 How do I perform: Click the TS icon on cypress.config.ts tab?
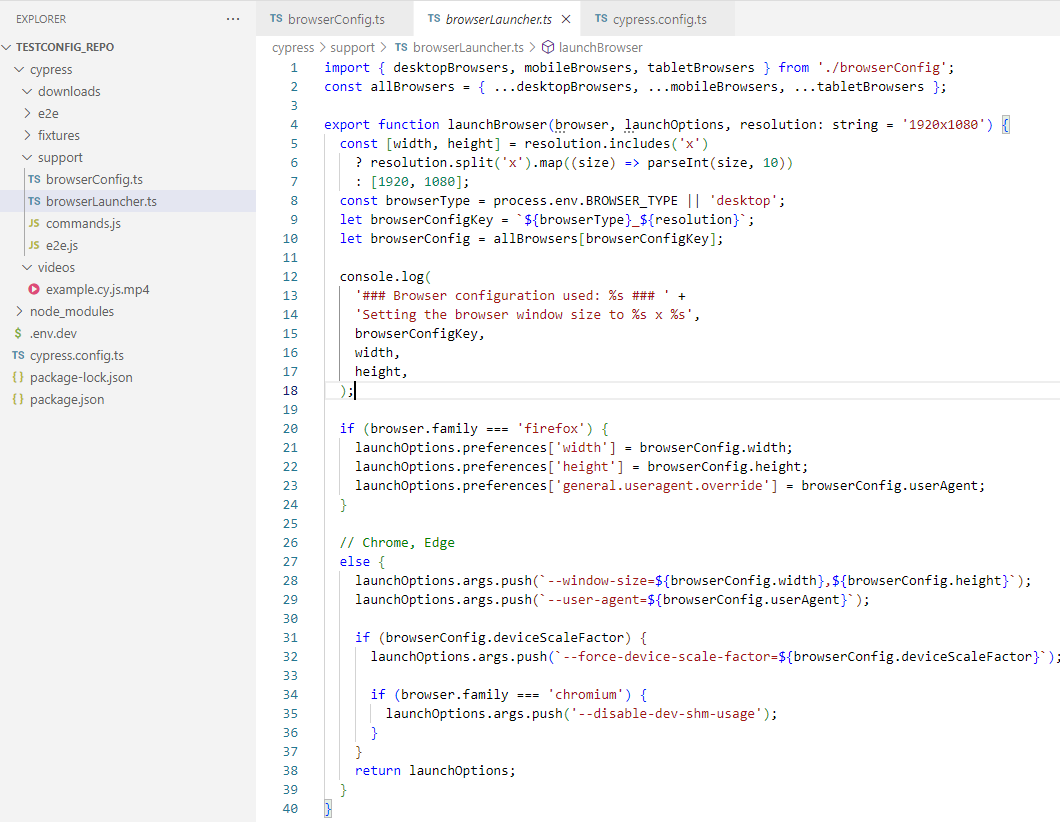601,19
